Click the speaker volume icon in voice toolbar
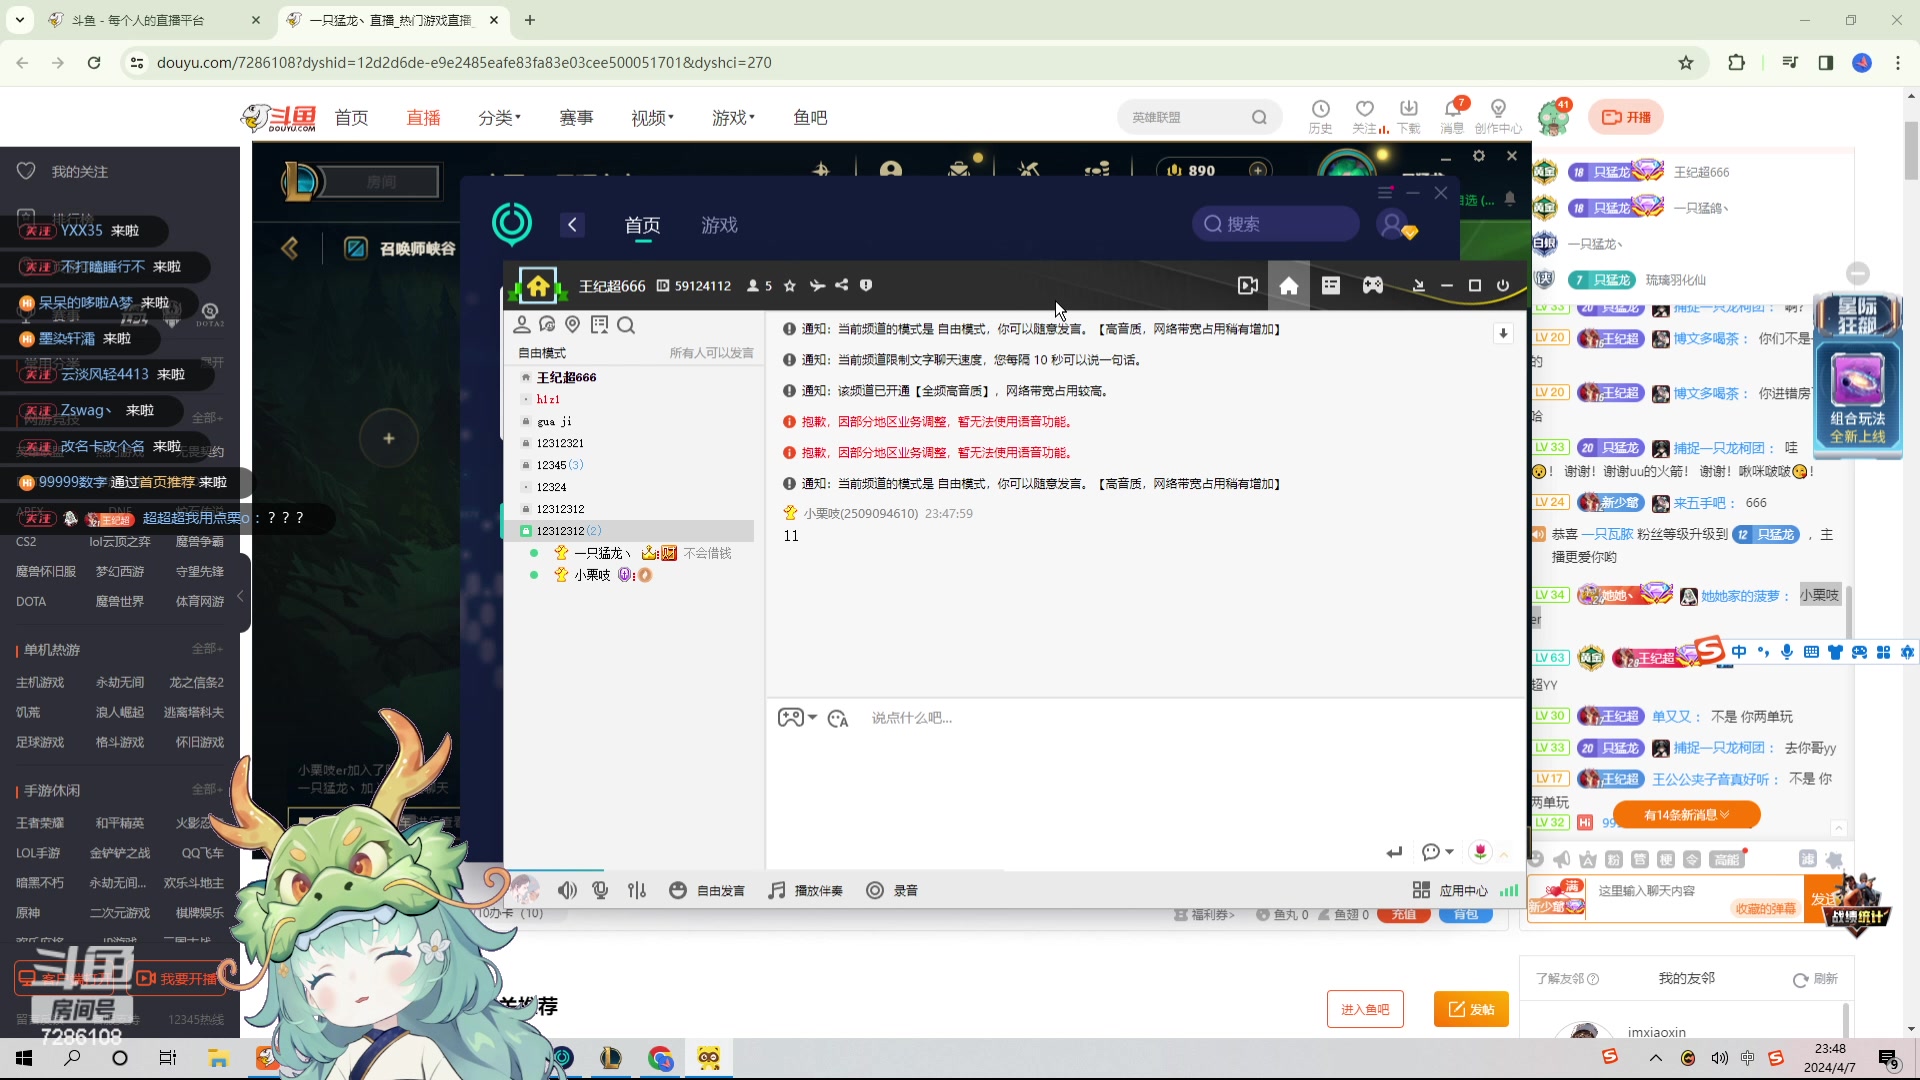Screen dimensions: 1920x1080 click(x=567, y=890)
